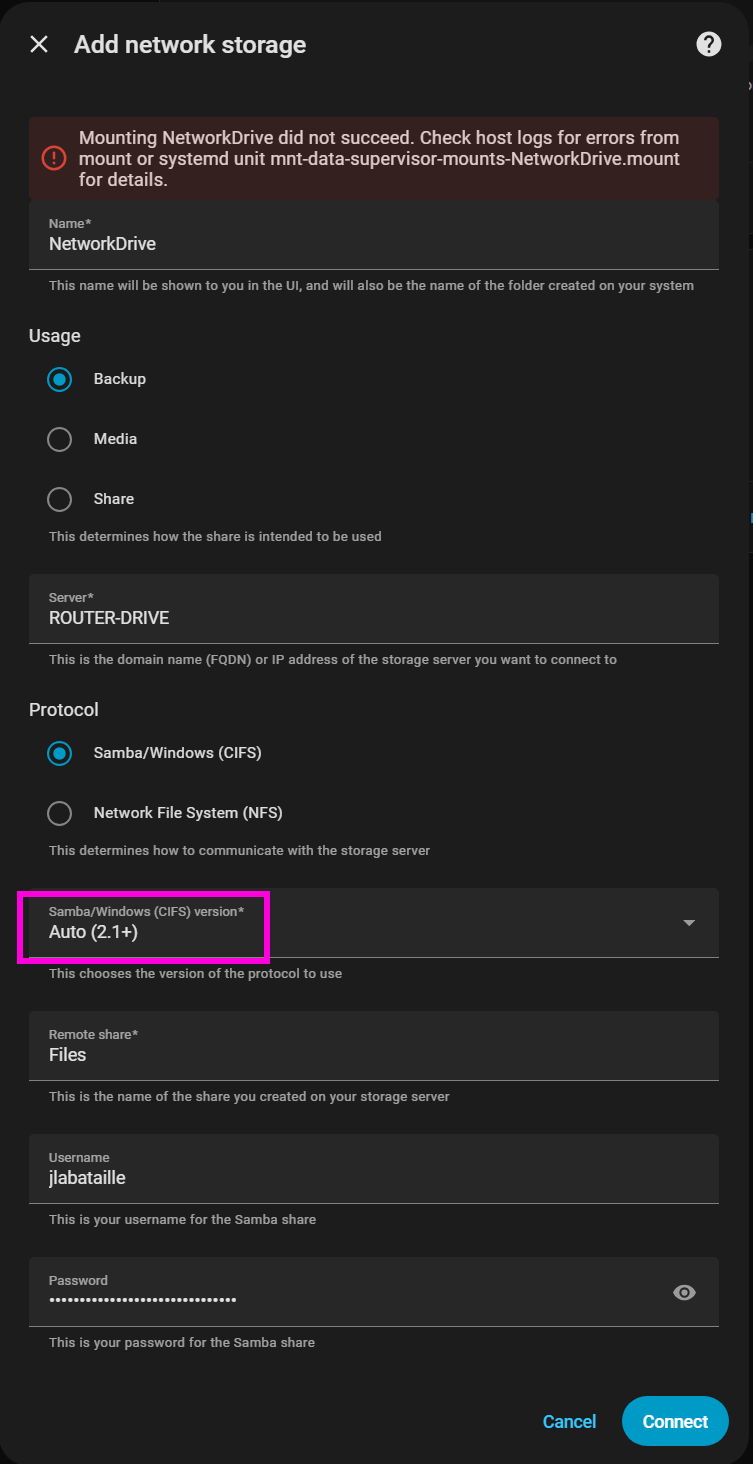The width and height of the screenshot is (753, 1464).
Task: Close the Add network storage dialog
Action: coord(39,44)
